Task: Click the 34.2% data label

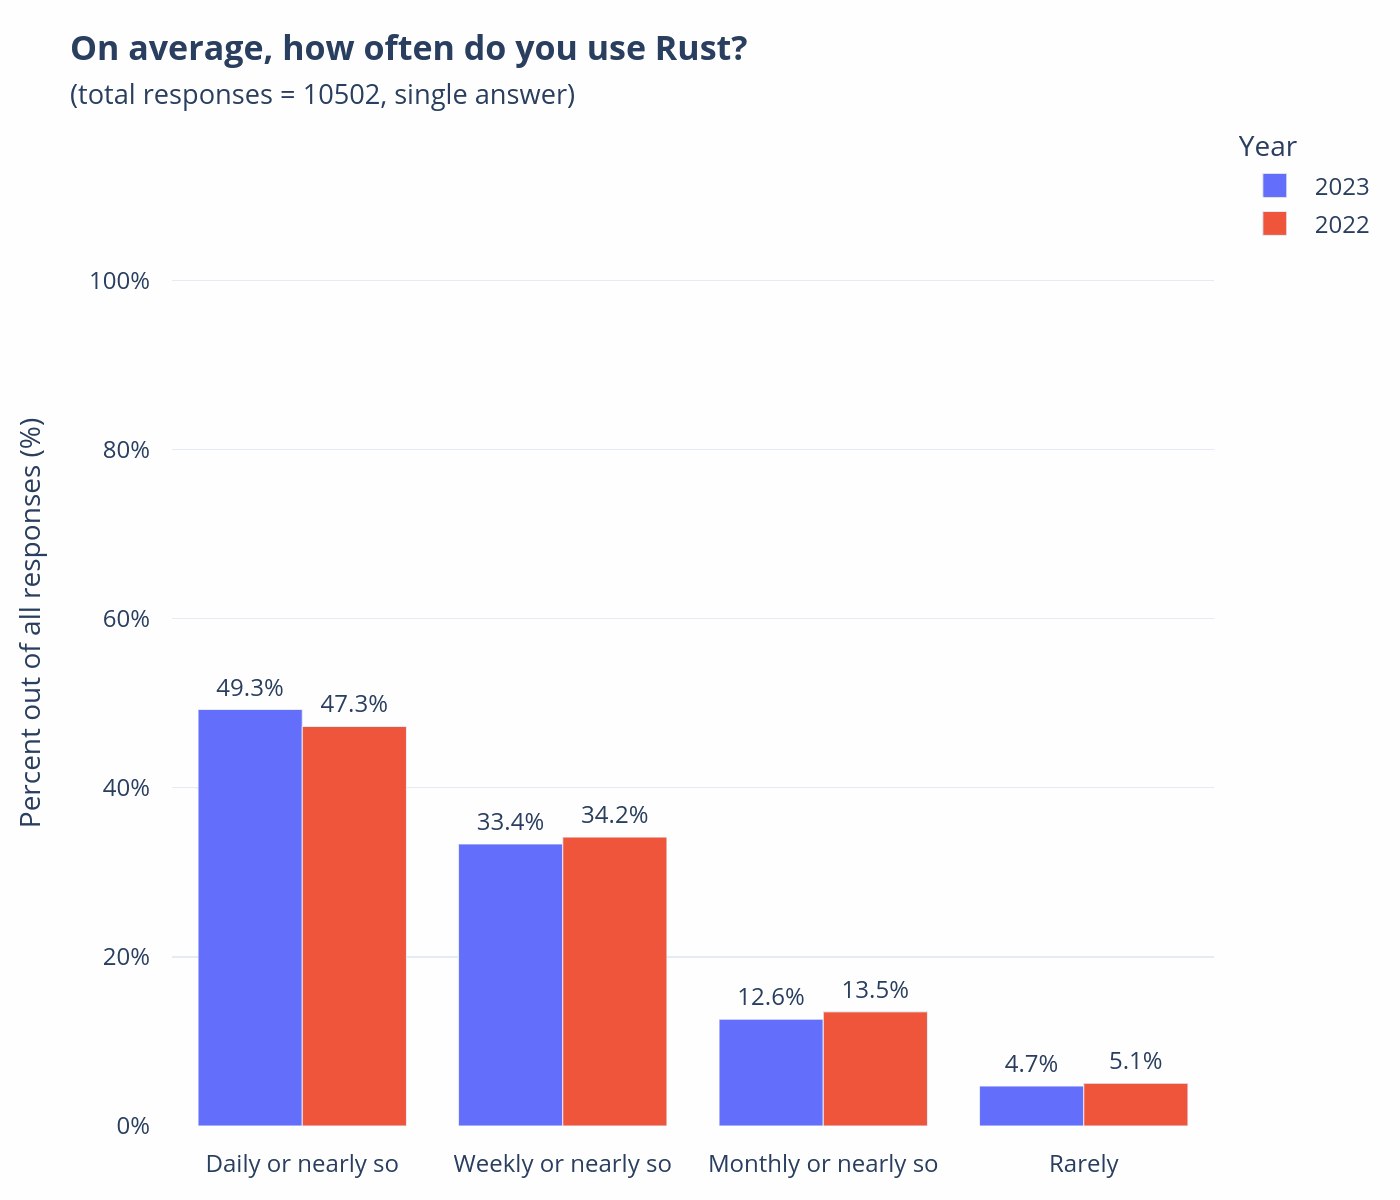Action: click(x=614, y=815)
